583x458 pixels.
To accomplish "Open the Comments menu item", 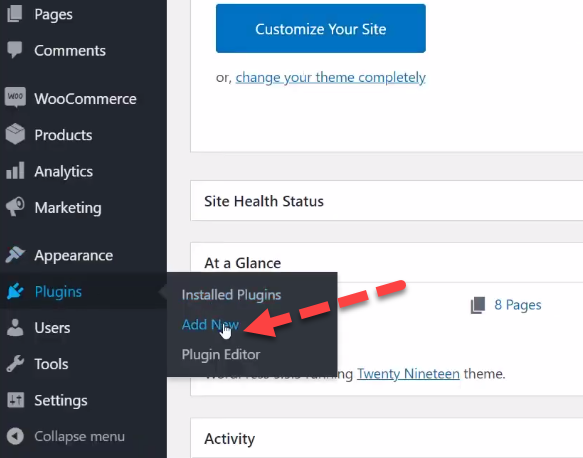I will [x=70, y=51].
